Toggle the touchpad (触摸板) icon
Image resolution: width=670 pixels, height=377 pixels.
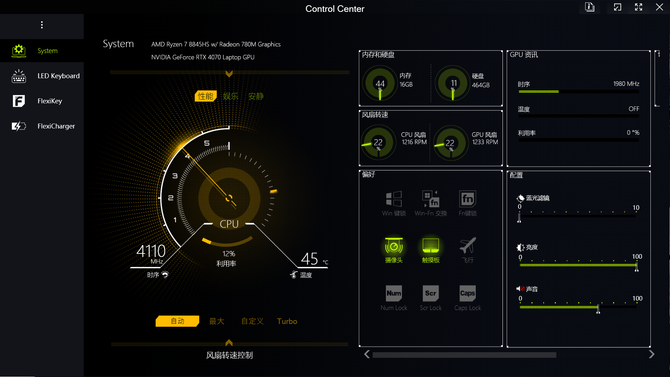(x=430, y=246)
